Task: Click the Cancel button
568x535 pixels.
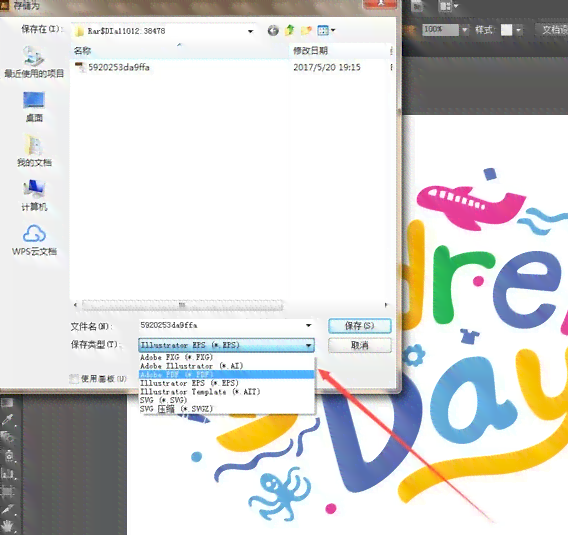Action: [360, 345]
